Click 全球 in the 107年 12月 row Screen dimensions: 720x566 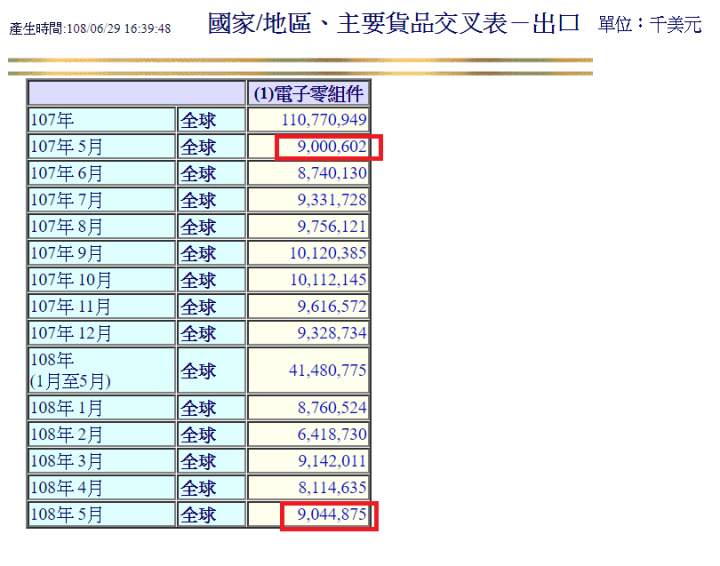point(198,334)
